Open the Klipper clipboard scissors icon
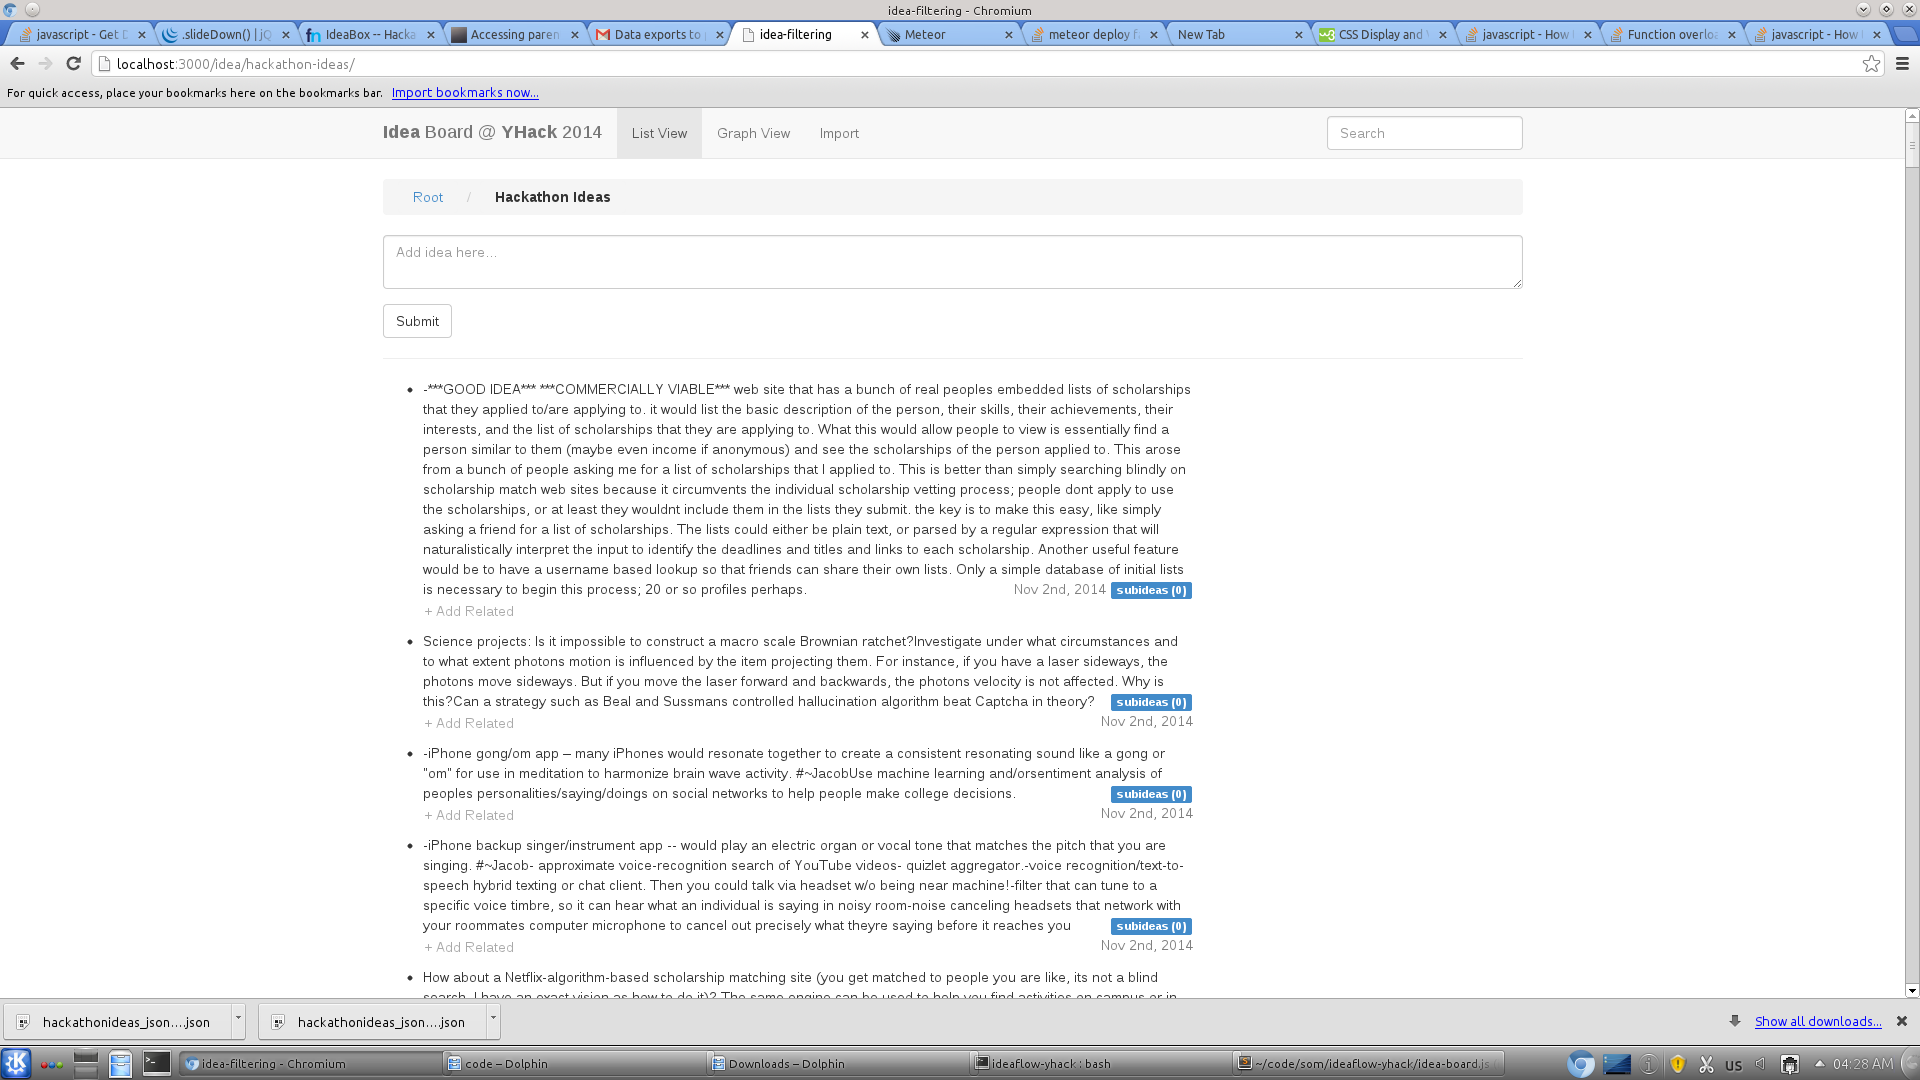Image resolution: width=1920 pixels, height=1080 pixels. (x=1706, y=1064)
